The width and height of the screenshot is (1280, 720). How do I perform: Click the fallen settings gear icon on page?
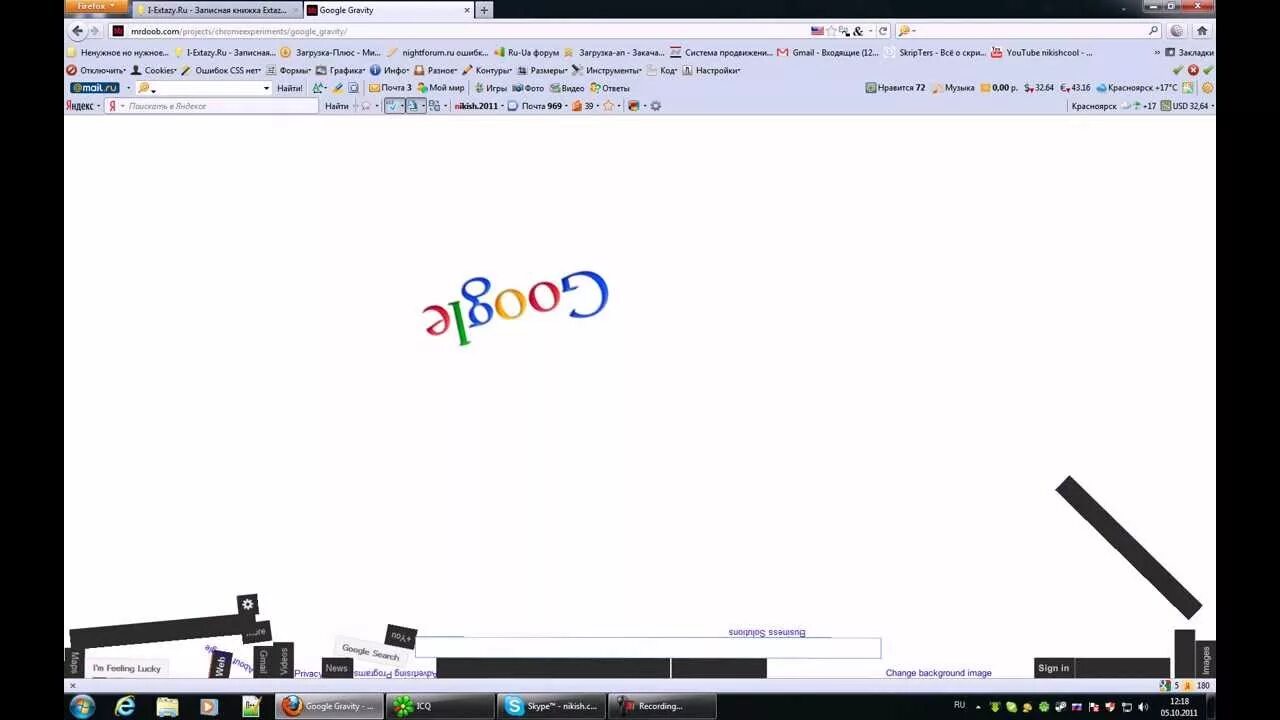coord(248,604)
